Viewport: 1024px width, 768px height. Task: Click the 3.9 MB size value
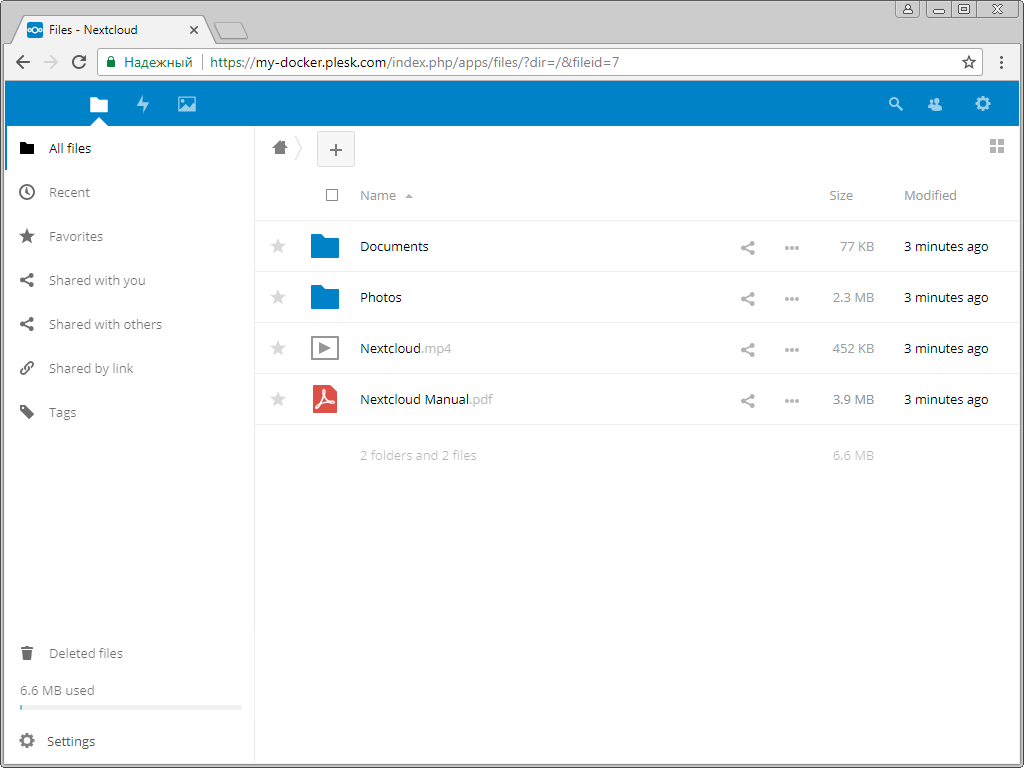[853, 399]
